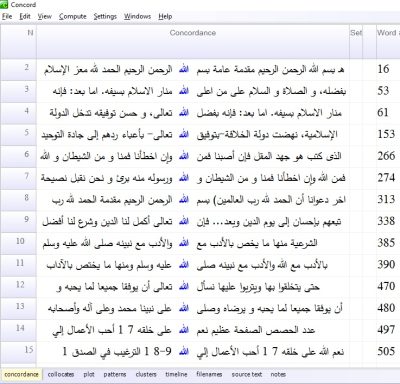
Task: Click word position value 470
Action: point(386,286)
